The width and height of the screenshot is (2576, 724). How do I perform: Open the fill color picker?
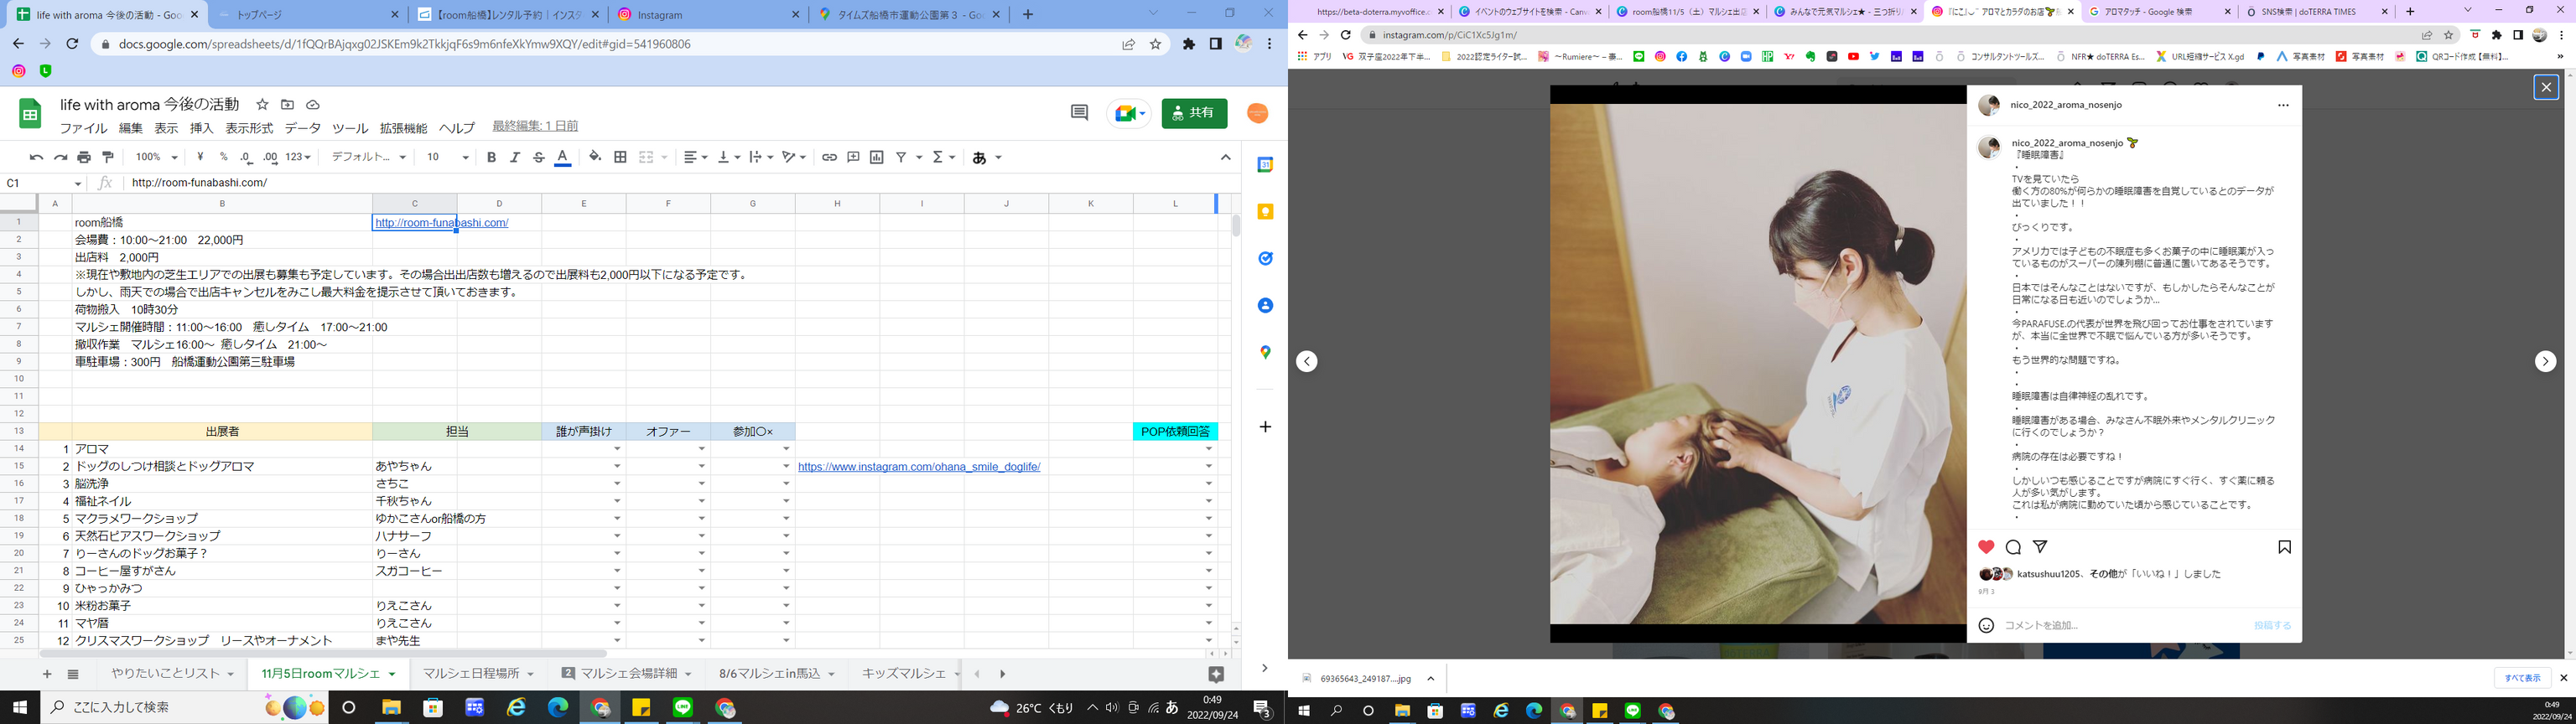pyautogui.click(x=595, y=157)
